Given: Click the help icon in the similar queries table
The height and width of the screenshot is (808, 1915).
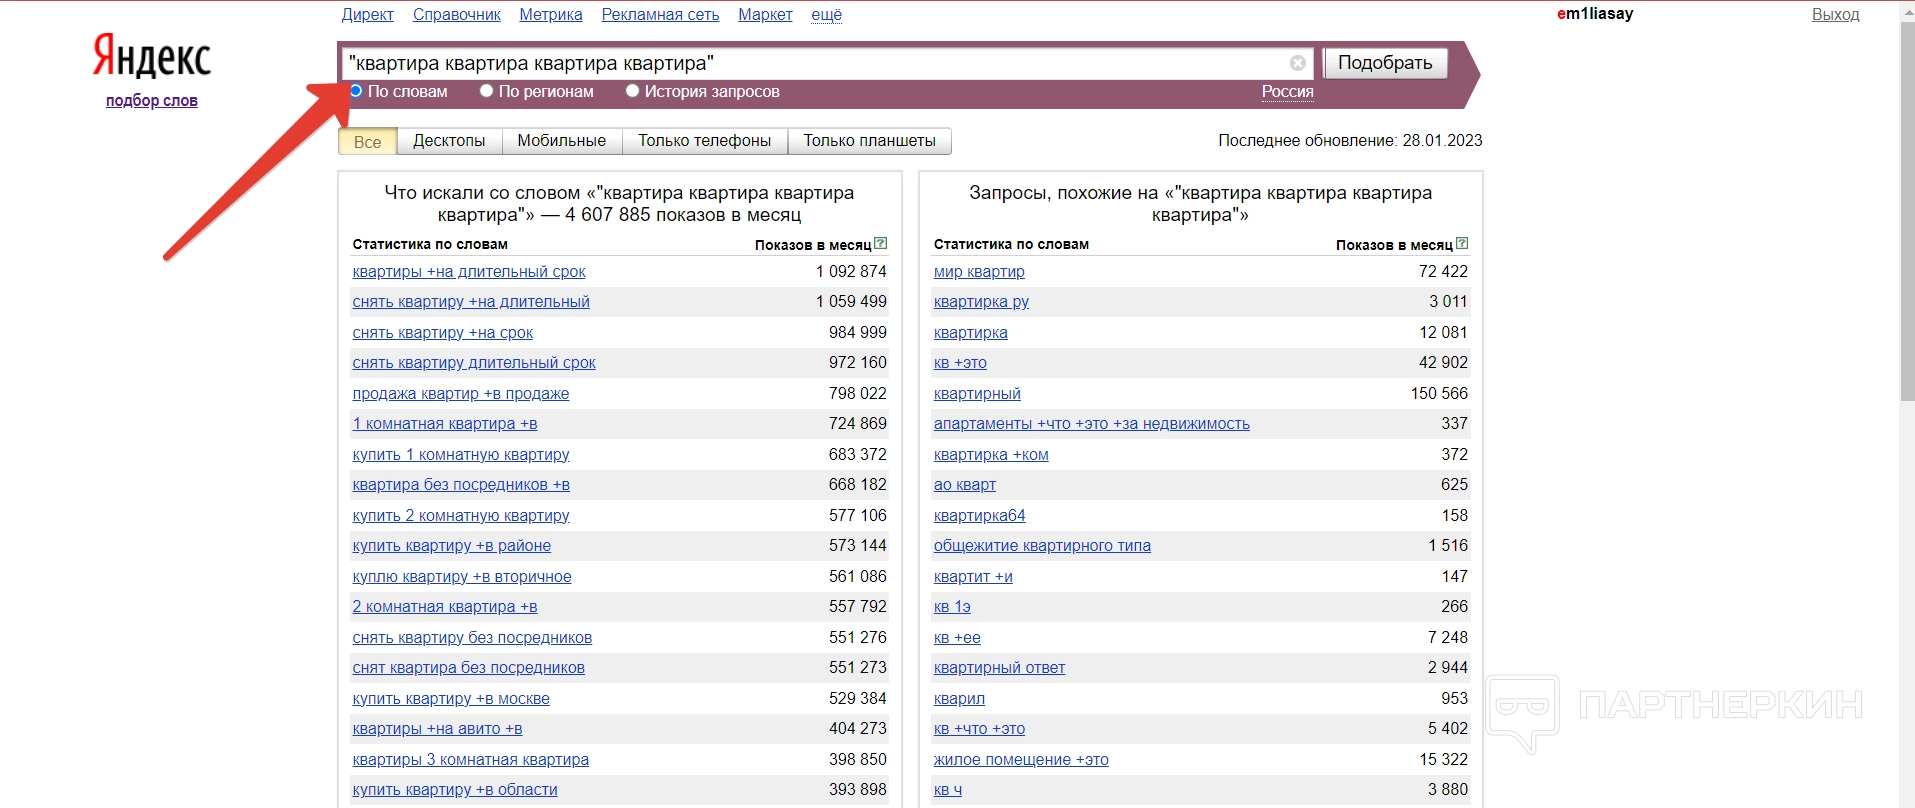Looking at the screenshot, I should click(x=1462, y=243).
